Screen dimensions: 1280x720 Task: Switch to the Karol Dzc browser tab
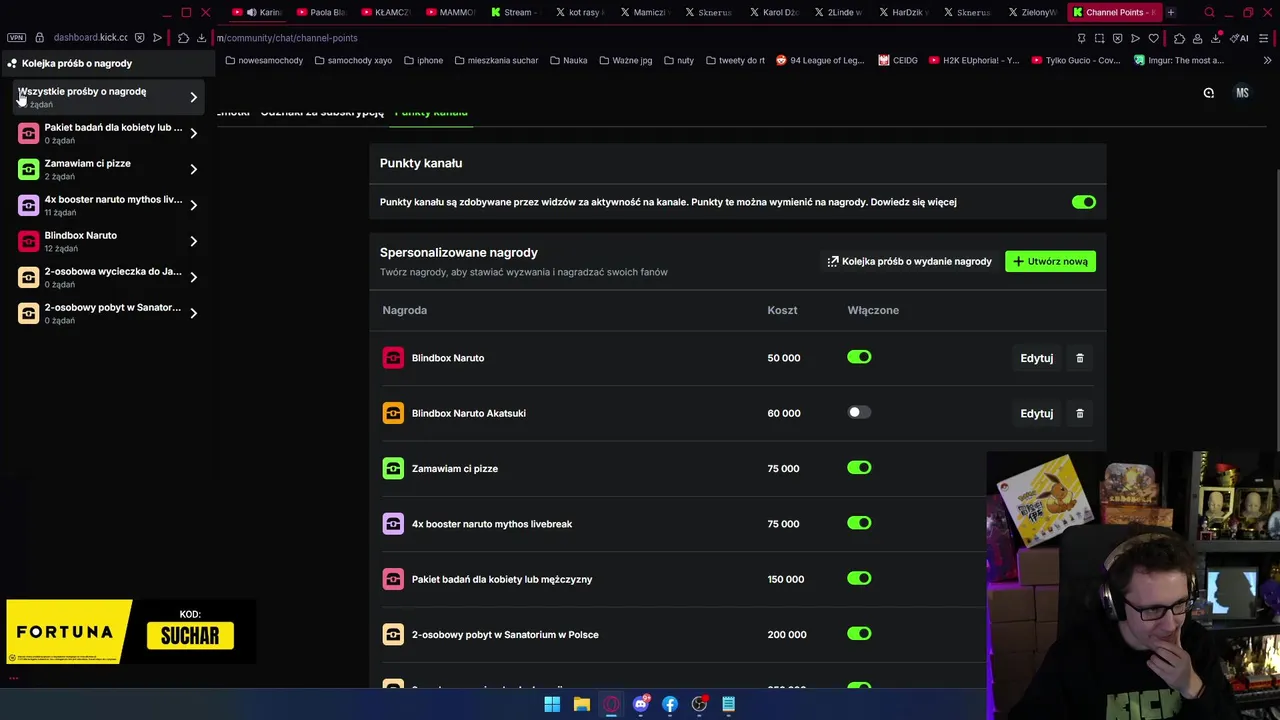click(x=774, y=12)
